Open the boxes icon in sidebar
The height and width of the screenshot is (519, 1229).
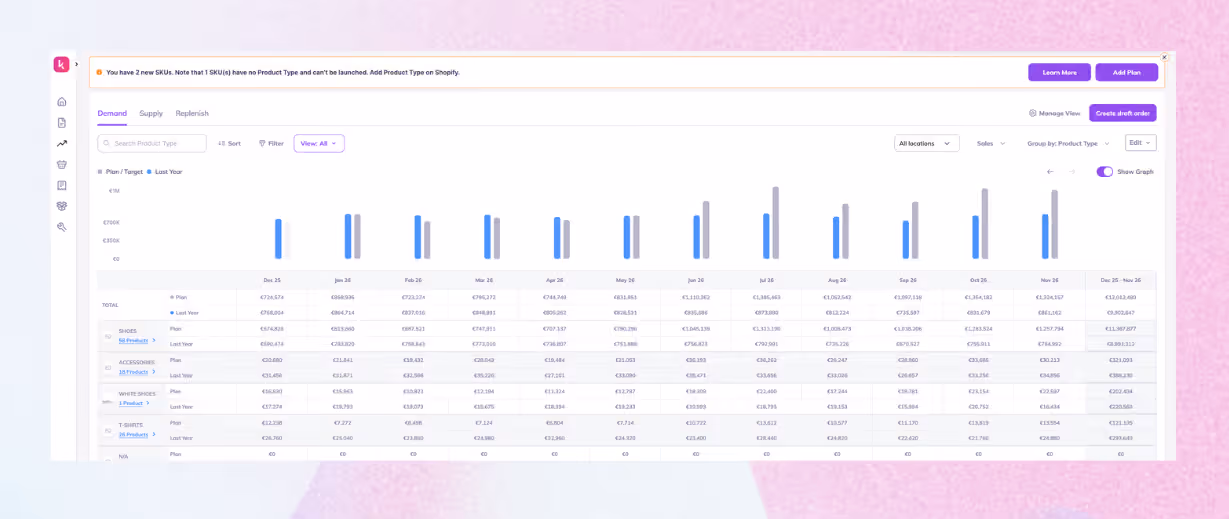coord(61,206)
